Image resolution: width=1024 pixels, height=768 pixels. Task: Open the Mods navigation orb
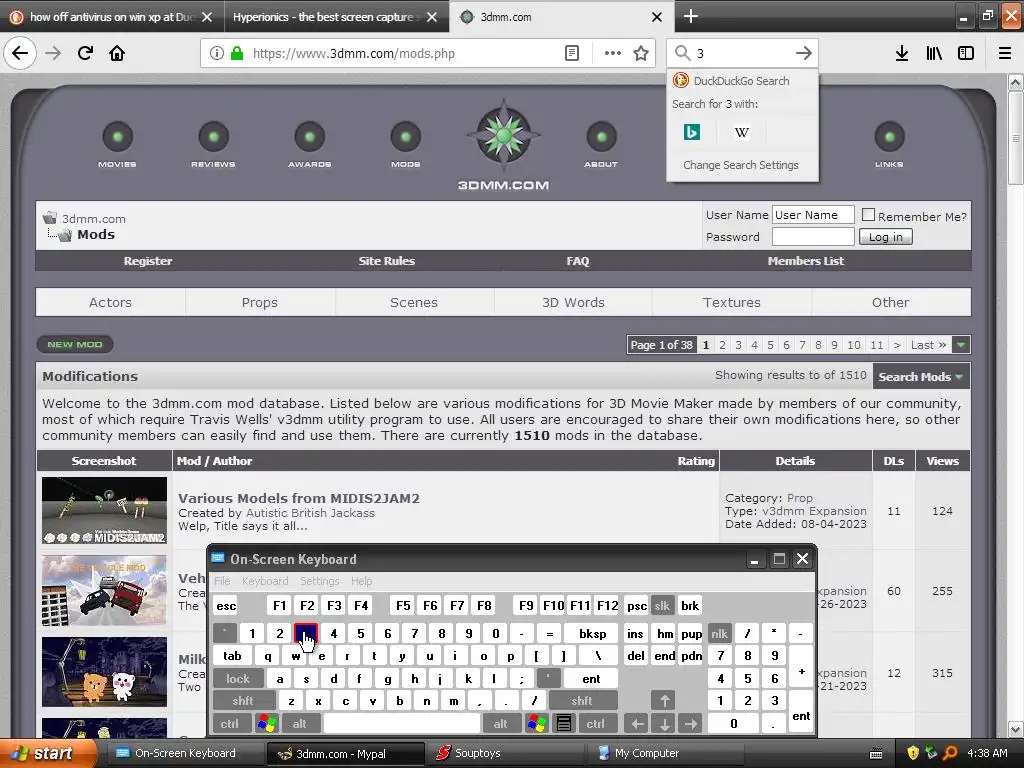[406, 137]
